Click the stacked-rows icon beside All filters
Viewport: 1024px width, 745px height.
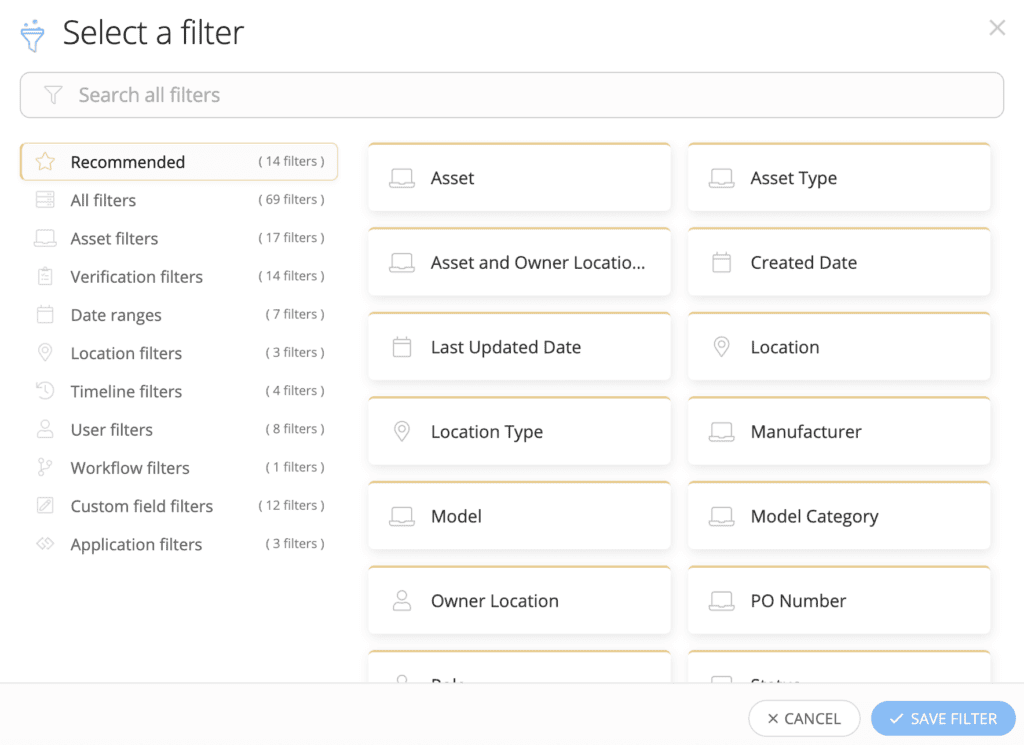coord(45,200)
